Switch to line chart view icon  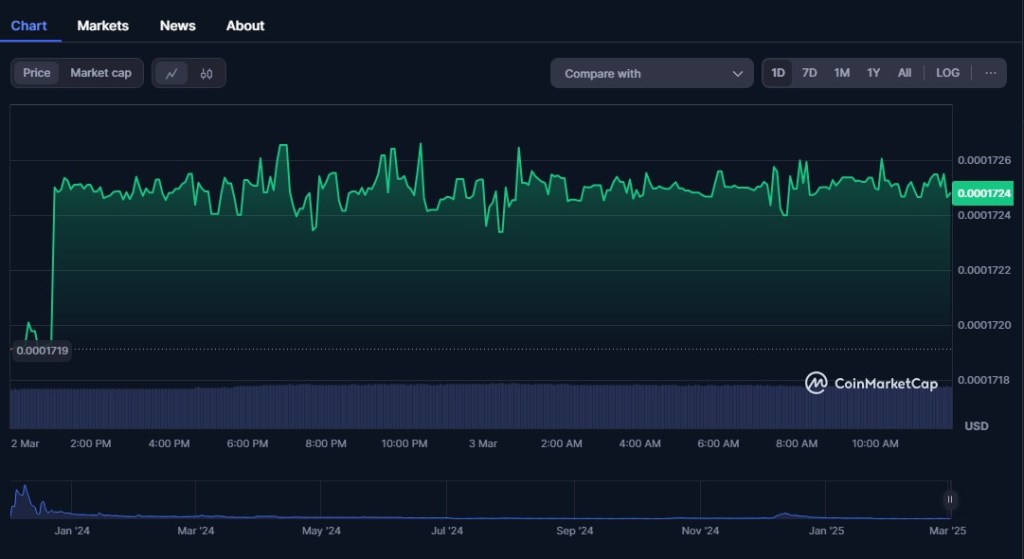point(172,73)
